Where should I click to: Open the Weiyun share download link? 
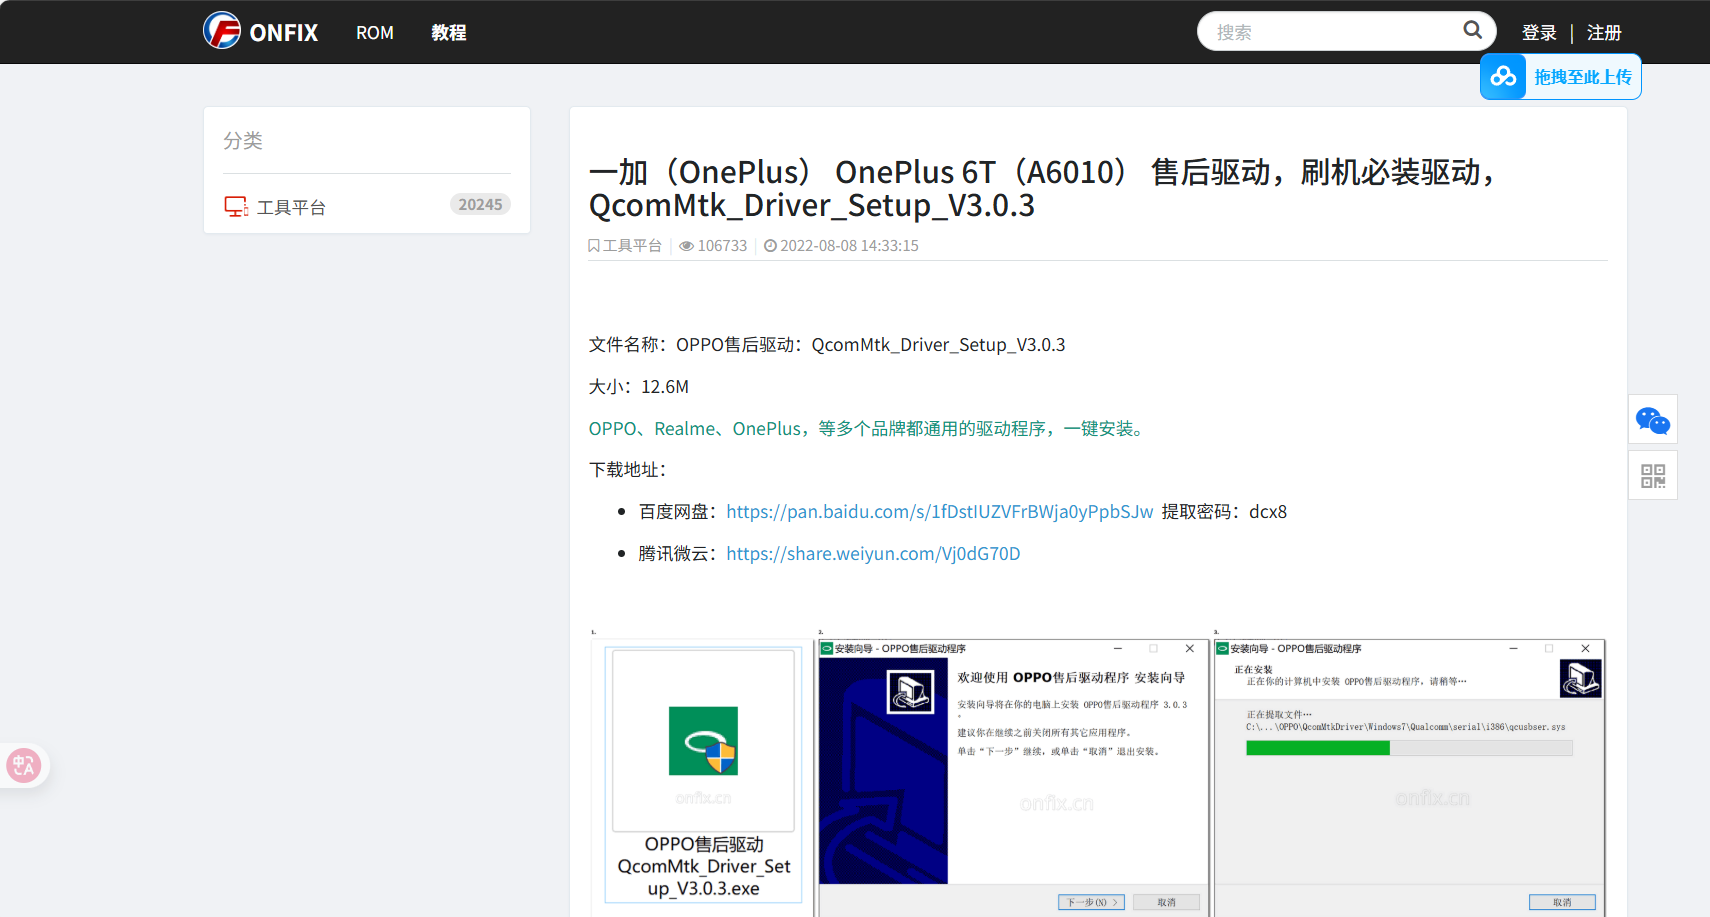point(873,554)
